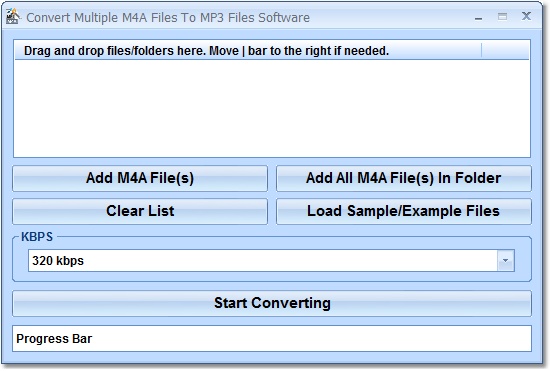Screen dimensions: 550x371
Task: Click inside the empty file list area
Action: click(272, 108)
